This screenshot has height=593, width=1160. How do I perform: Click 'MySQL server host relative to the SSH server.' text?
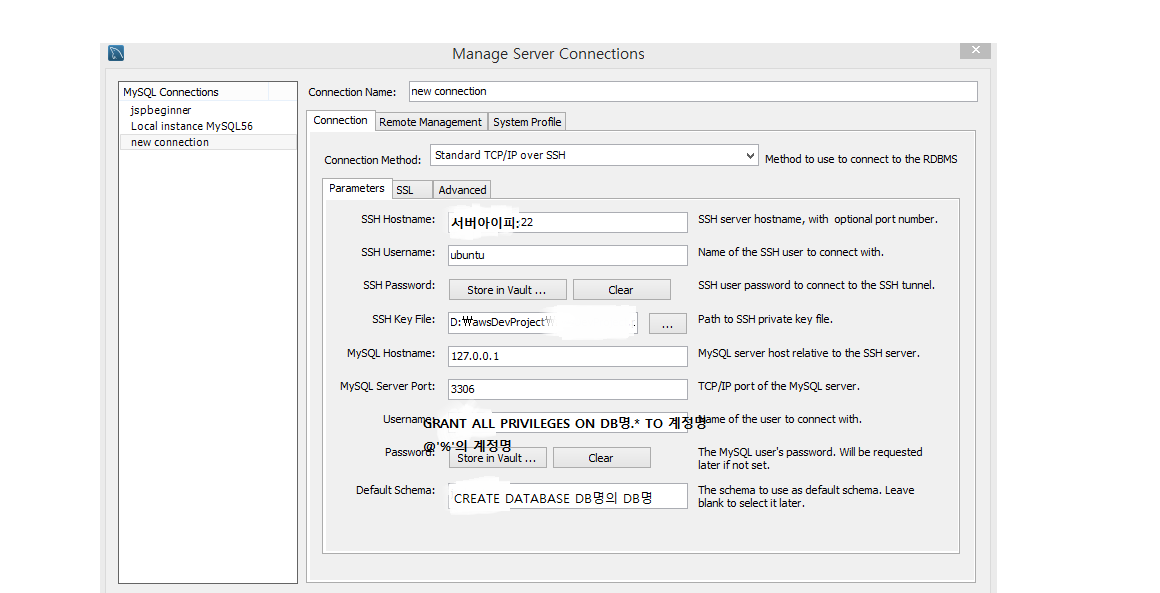[x=809, y=353]
